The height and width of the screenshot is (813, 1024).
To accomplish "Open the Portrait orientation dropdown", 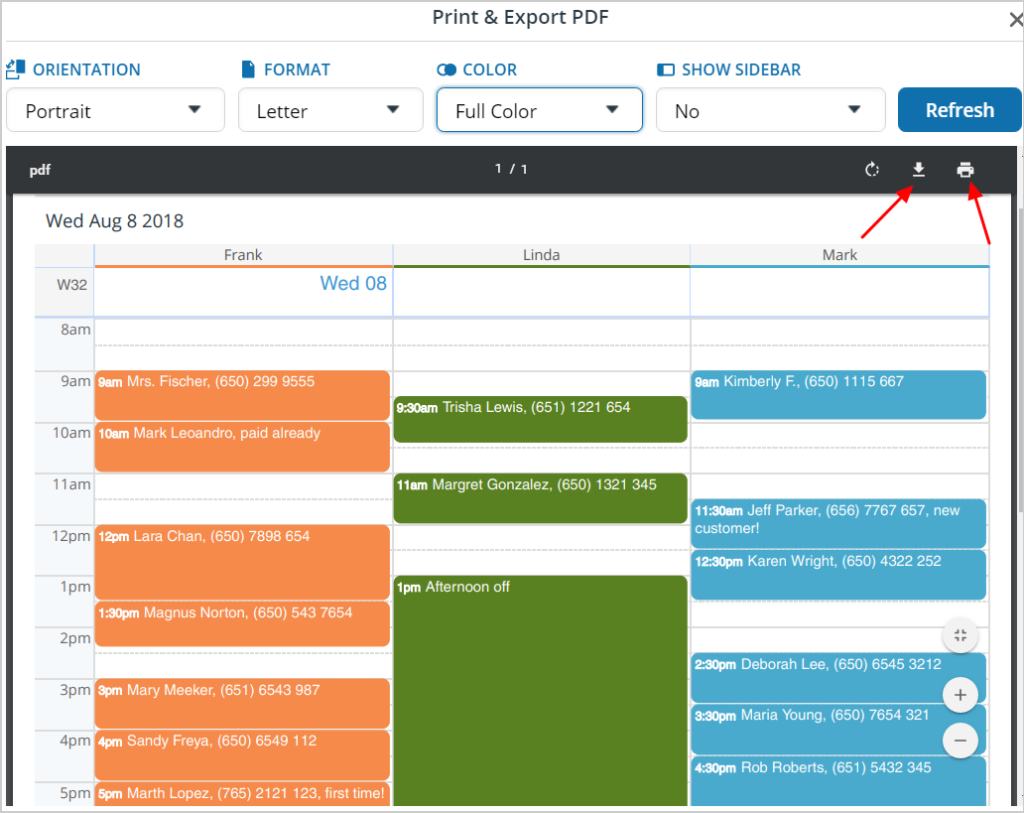I will click(115, 110).
